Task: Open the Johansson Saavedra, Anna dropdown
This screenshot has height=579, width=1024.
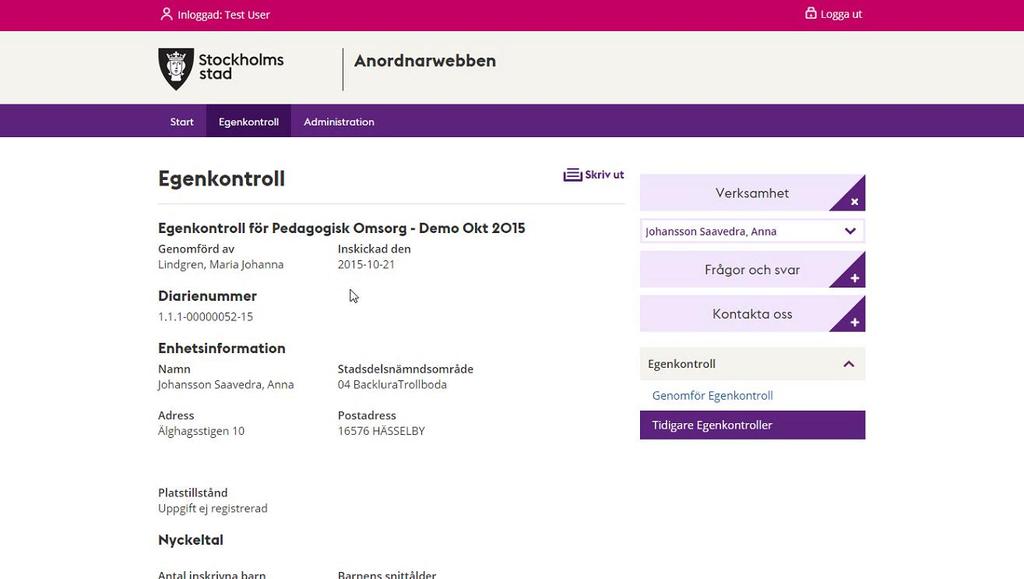Action: [x=752, y=231]
